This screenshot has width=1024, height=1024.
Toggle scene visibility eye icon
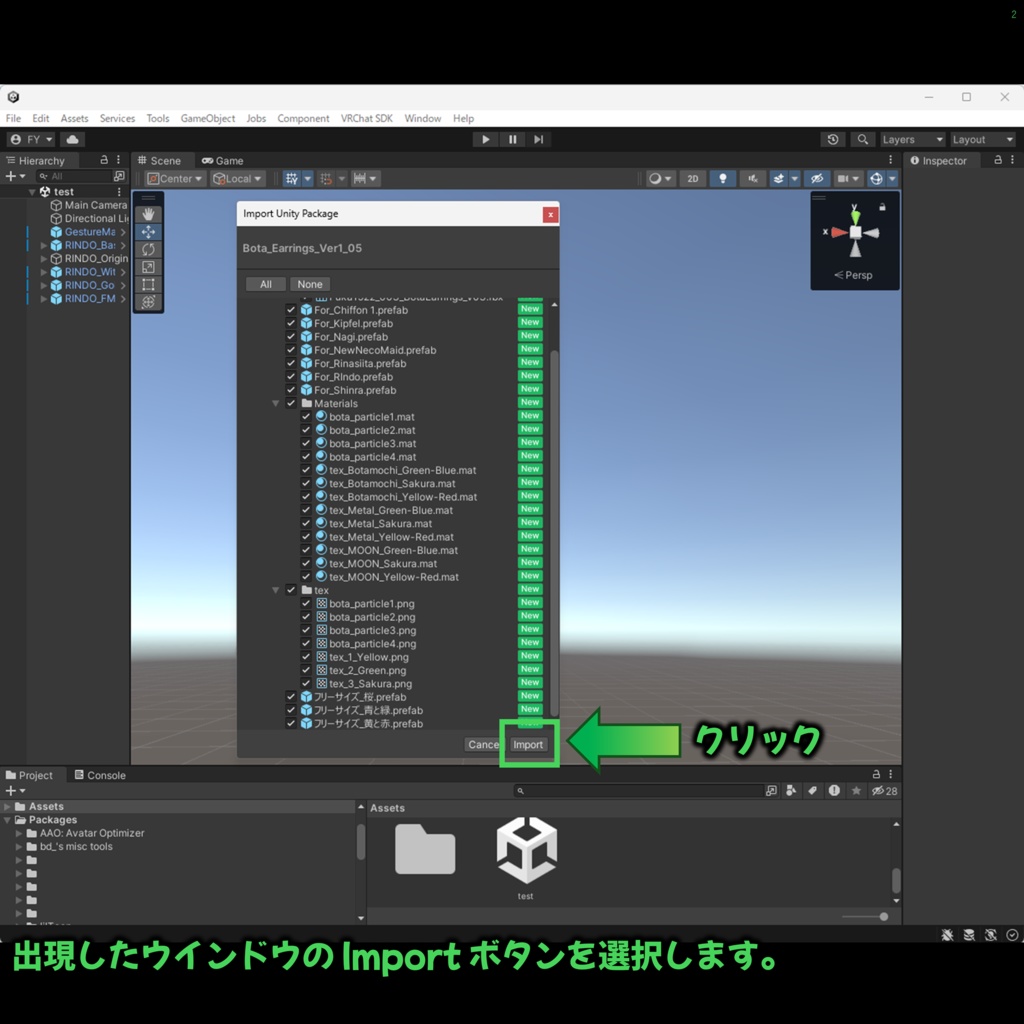tap(817, 178)
